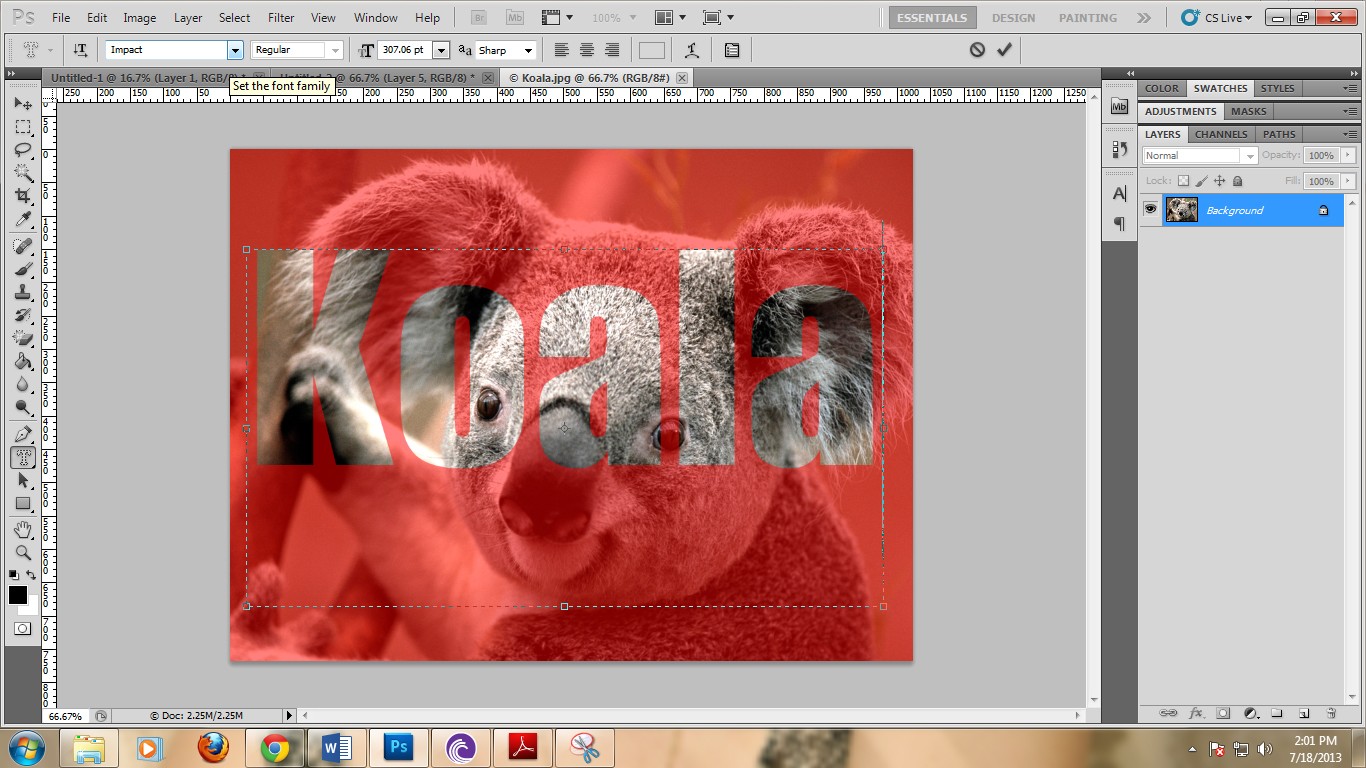The image size is (1366, 768).
Task: Select the Eyedropper tool
Action: tap(23, 219)
